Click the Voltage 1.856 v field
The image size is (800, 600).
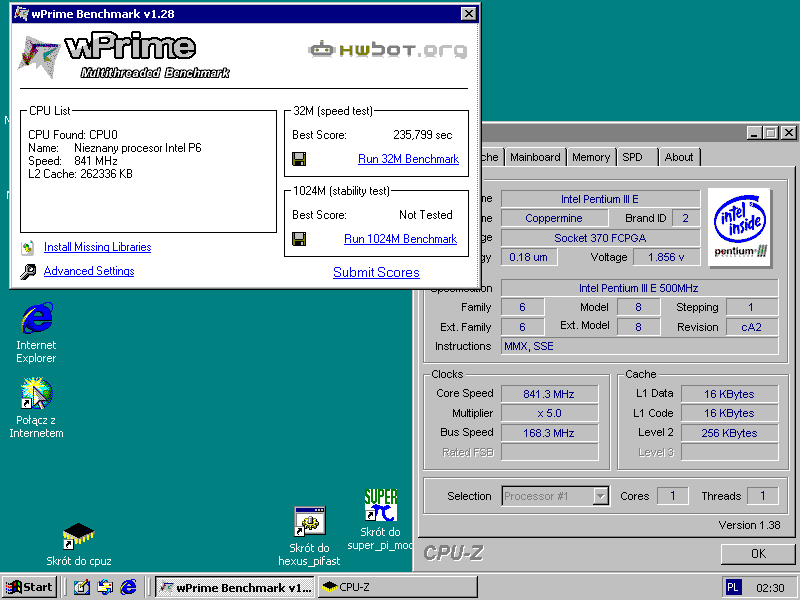tap(666, 257)
